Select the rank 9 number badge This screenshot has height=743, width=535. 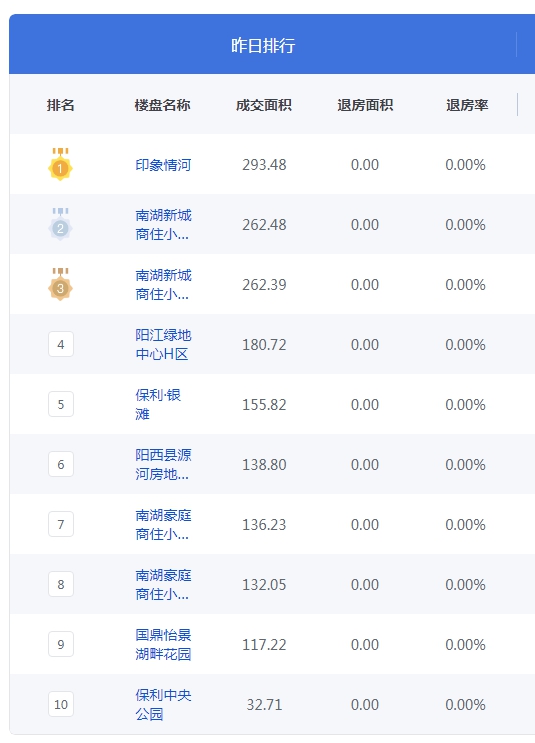pyautogui.click(x=61, y=644)
